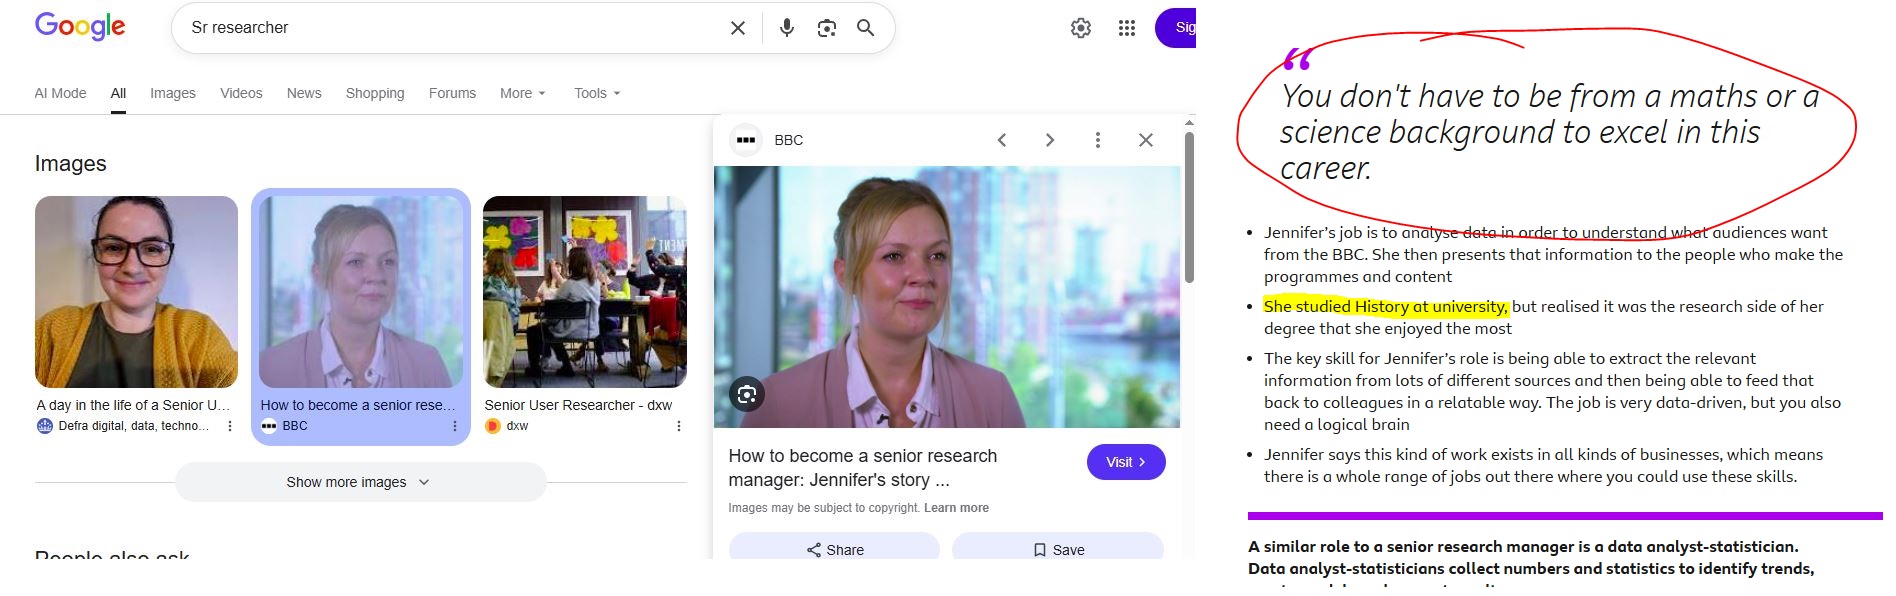
Task: Click the quote 'You don't have to be from a maths'
Action: (1548, 132)
